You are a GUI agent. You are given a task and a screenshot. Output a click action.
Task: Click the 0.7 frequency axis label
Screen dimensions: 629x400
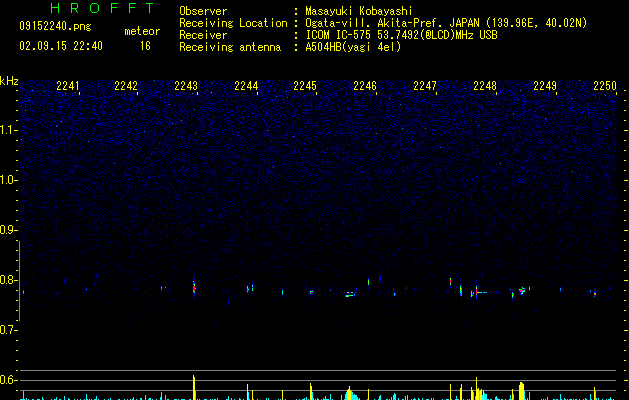pyautogui.click(x=8, y=330)
